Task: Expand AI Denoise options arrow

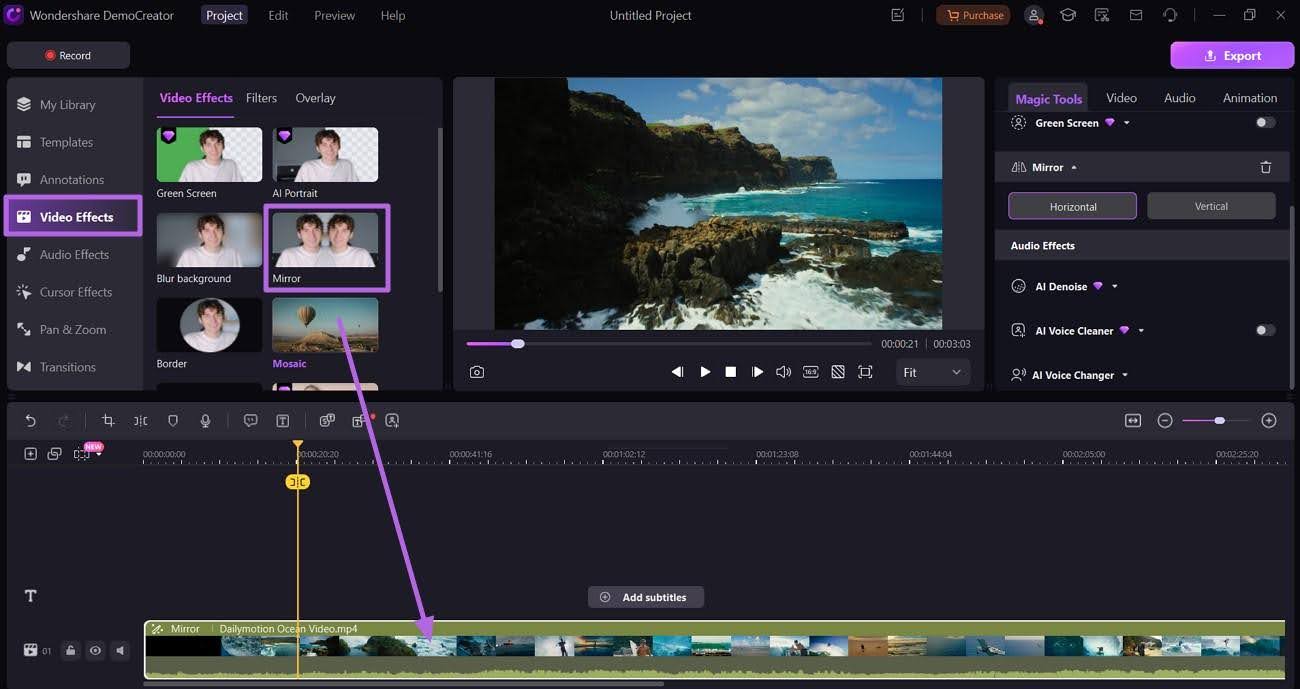Action: click(1115, 287)
